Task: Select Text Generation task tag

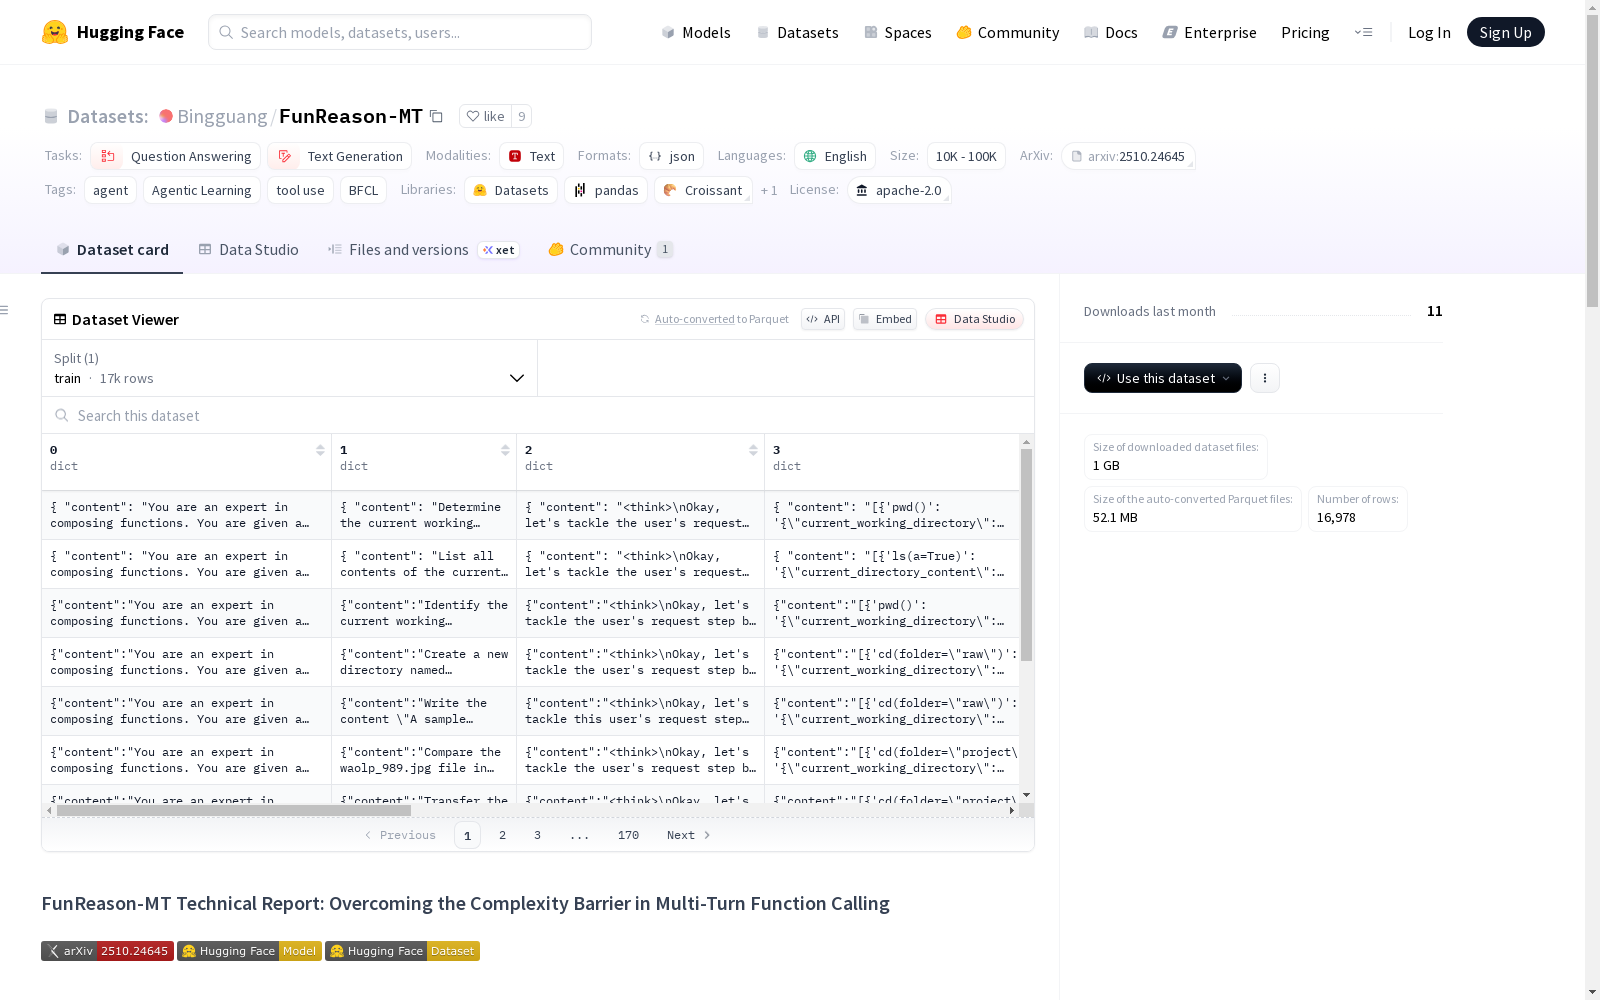Action: [339, 156]
